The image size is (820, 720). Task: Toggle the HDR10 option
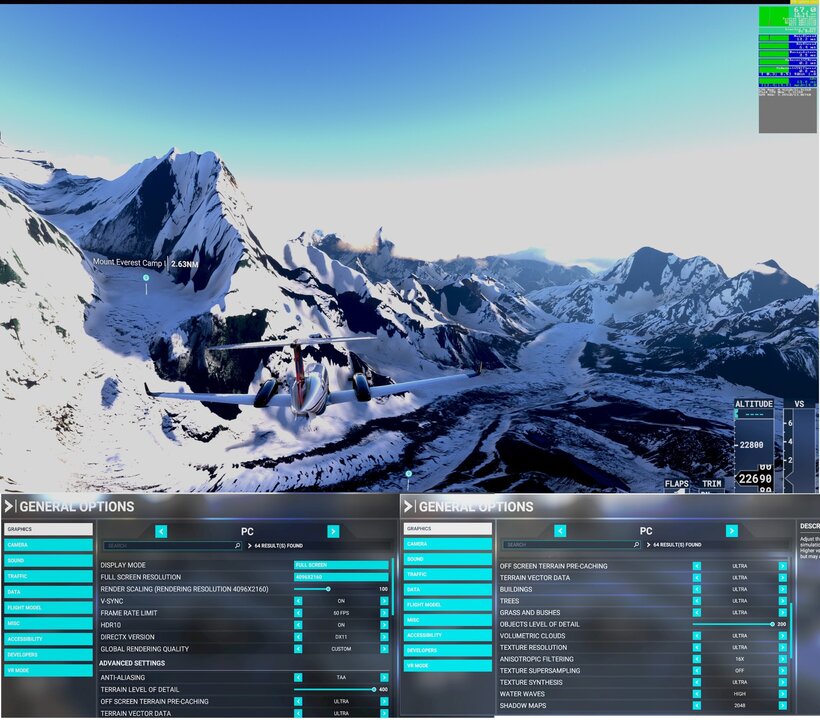[341, 625]
